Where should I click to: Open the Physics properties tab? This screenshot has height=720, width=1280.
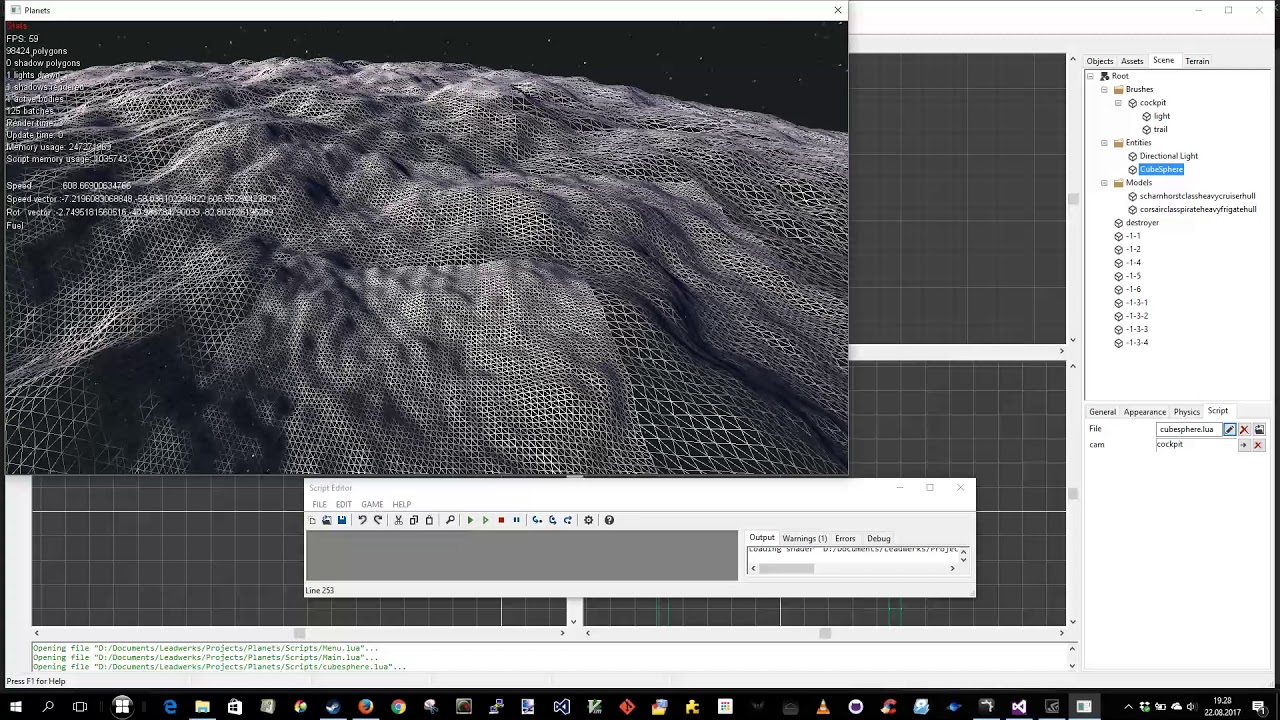pyautogui.click(x=1187, y=412)
